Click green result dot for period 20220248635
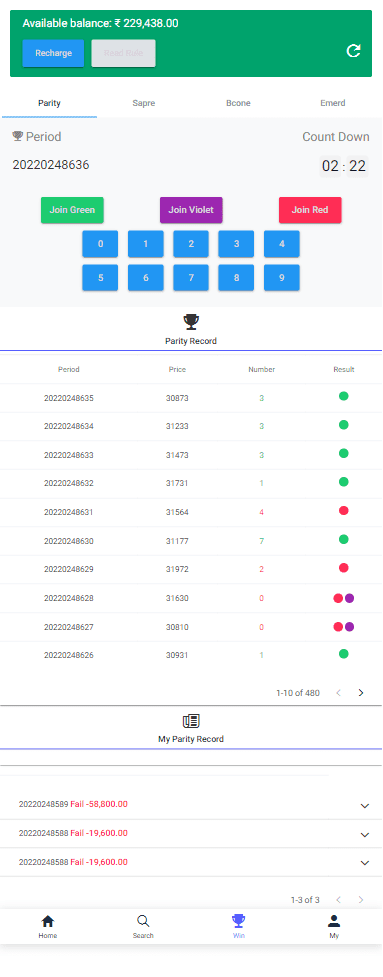Screen dimensions: 383x977 (x=344, y=396)
